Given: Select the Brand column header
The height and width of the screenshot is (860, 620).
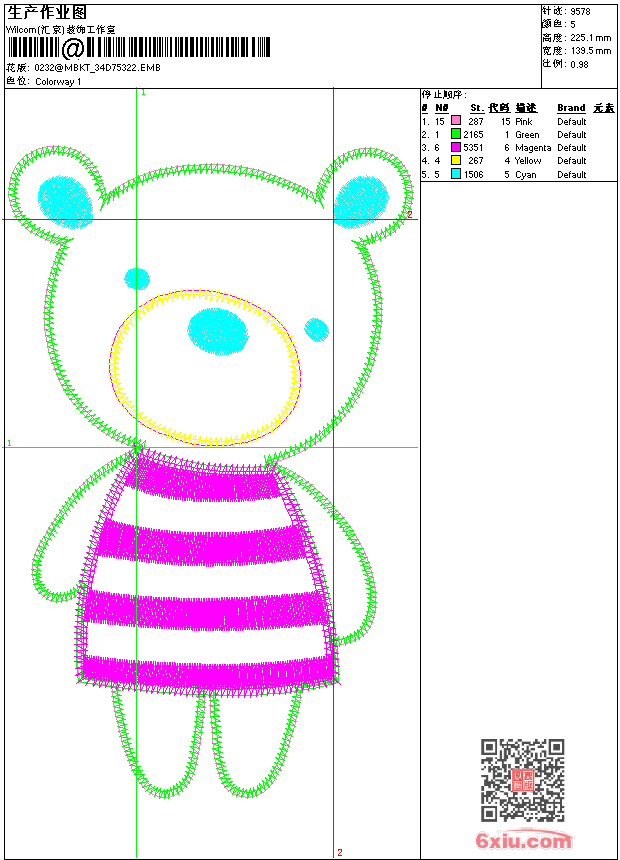Looking at the screenshot, I should point(571,108).
